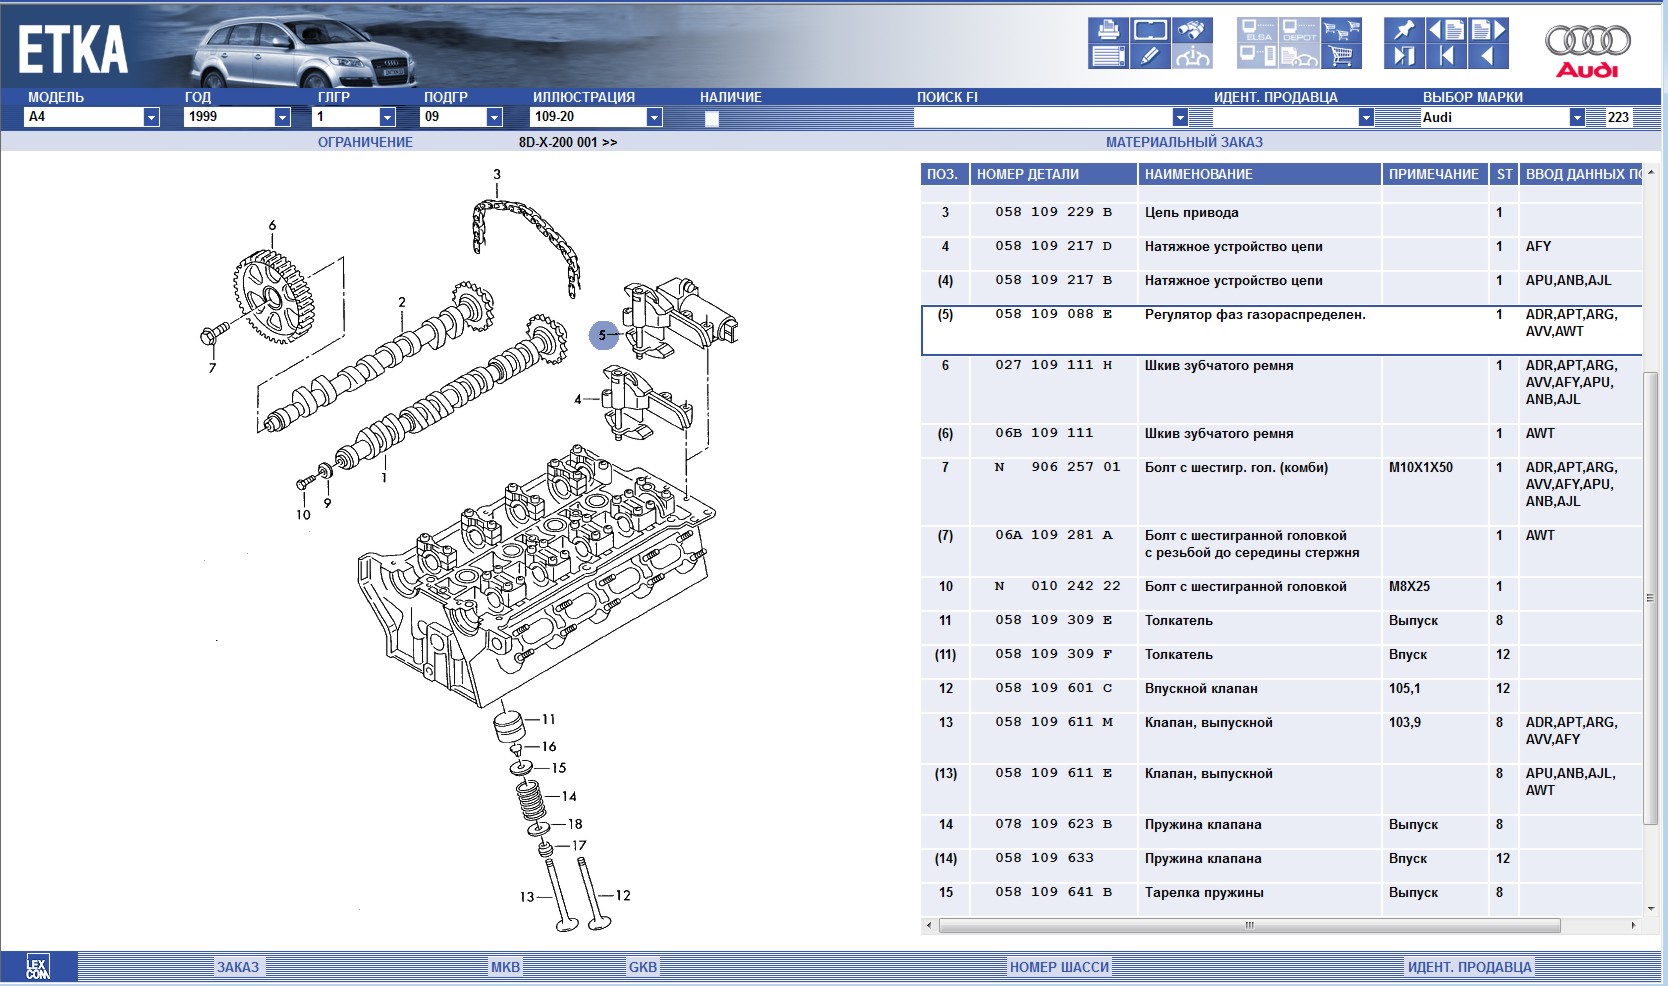Click the МКВ button in the bottom bar
The height and width of the screenshot is (986, 1668).
(x=505, y=967)
